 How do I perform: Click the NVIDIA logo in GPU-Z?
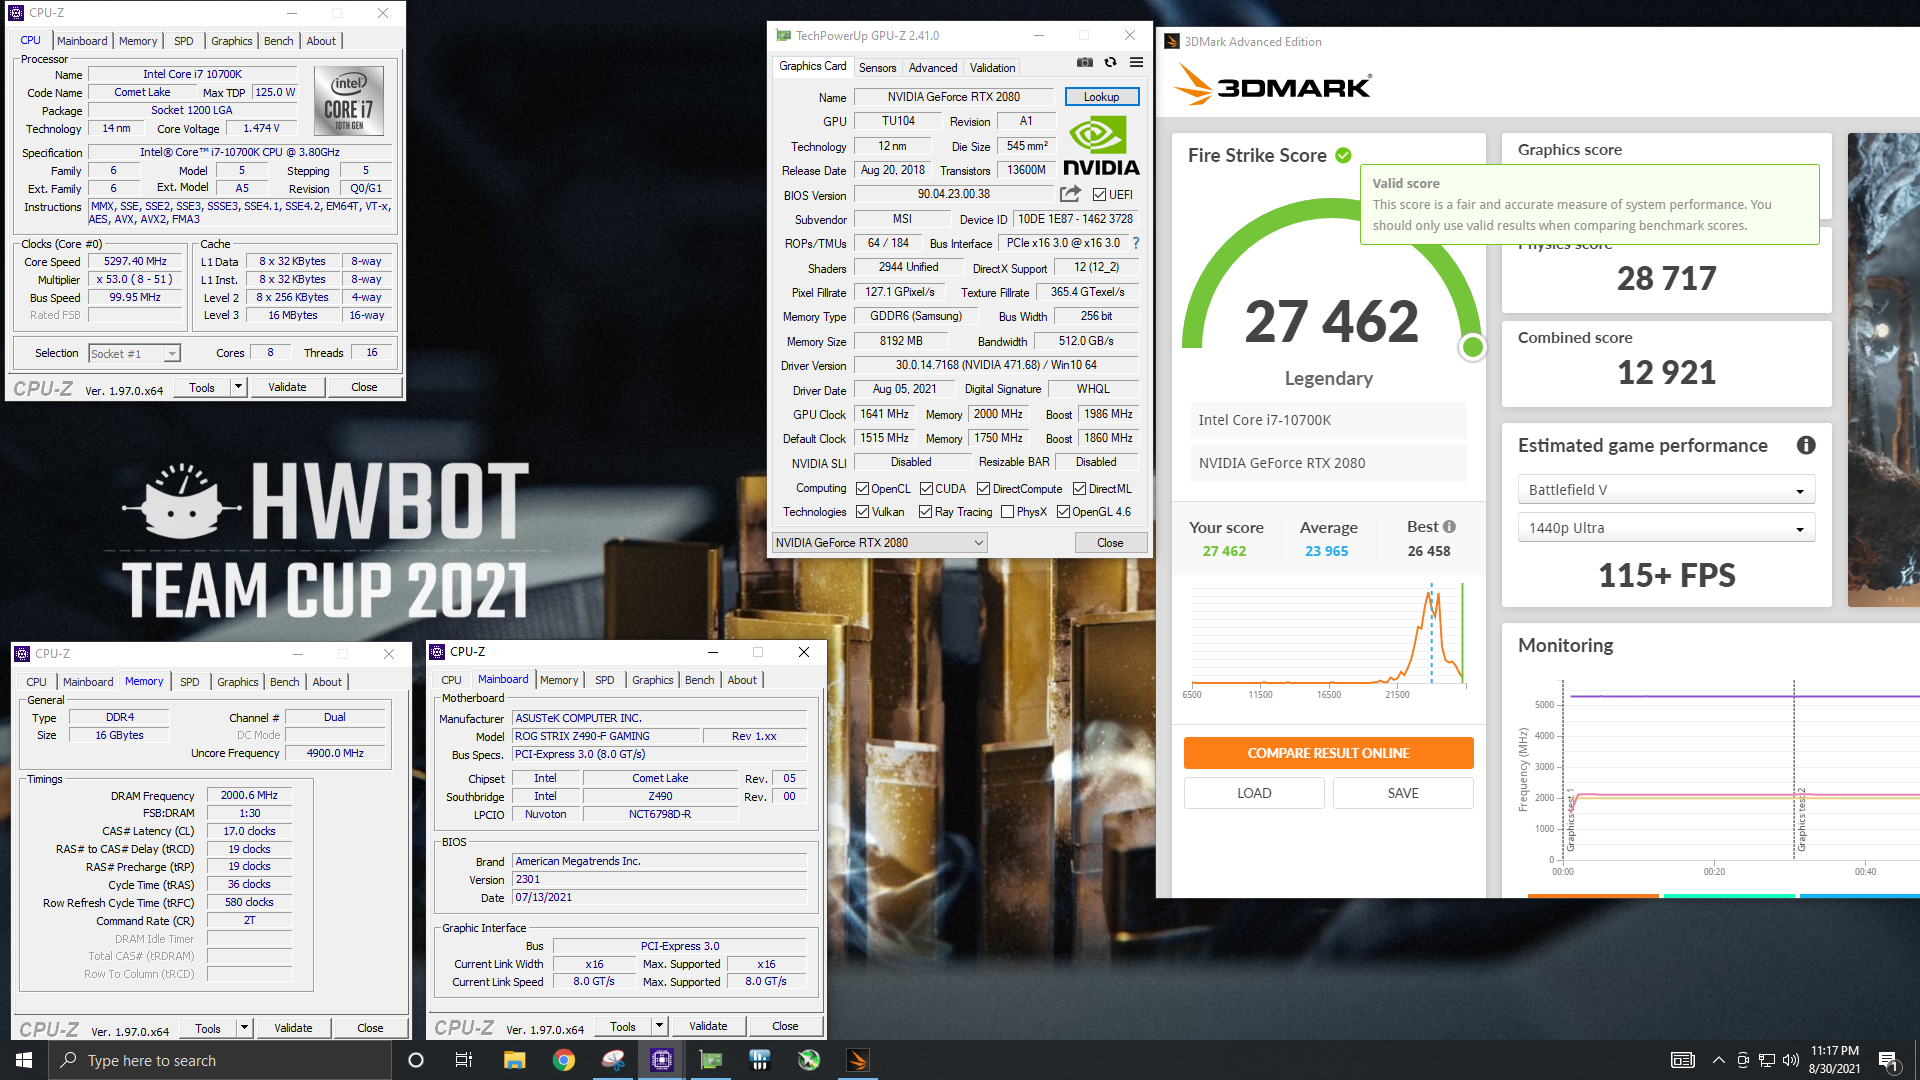(1100, 147)
